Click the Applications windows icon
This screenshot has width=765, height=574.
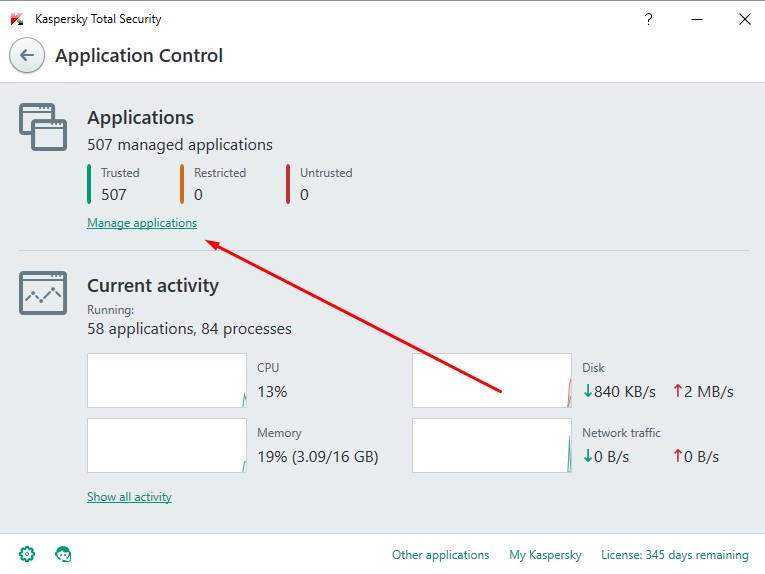point(43,127)
